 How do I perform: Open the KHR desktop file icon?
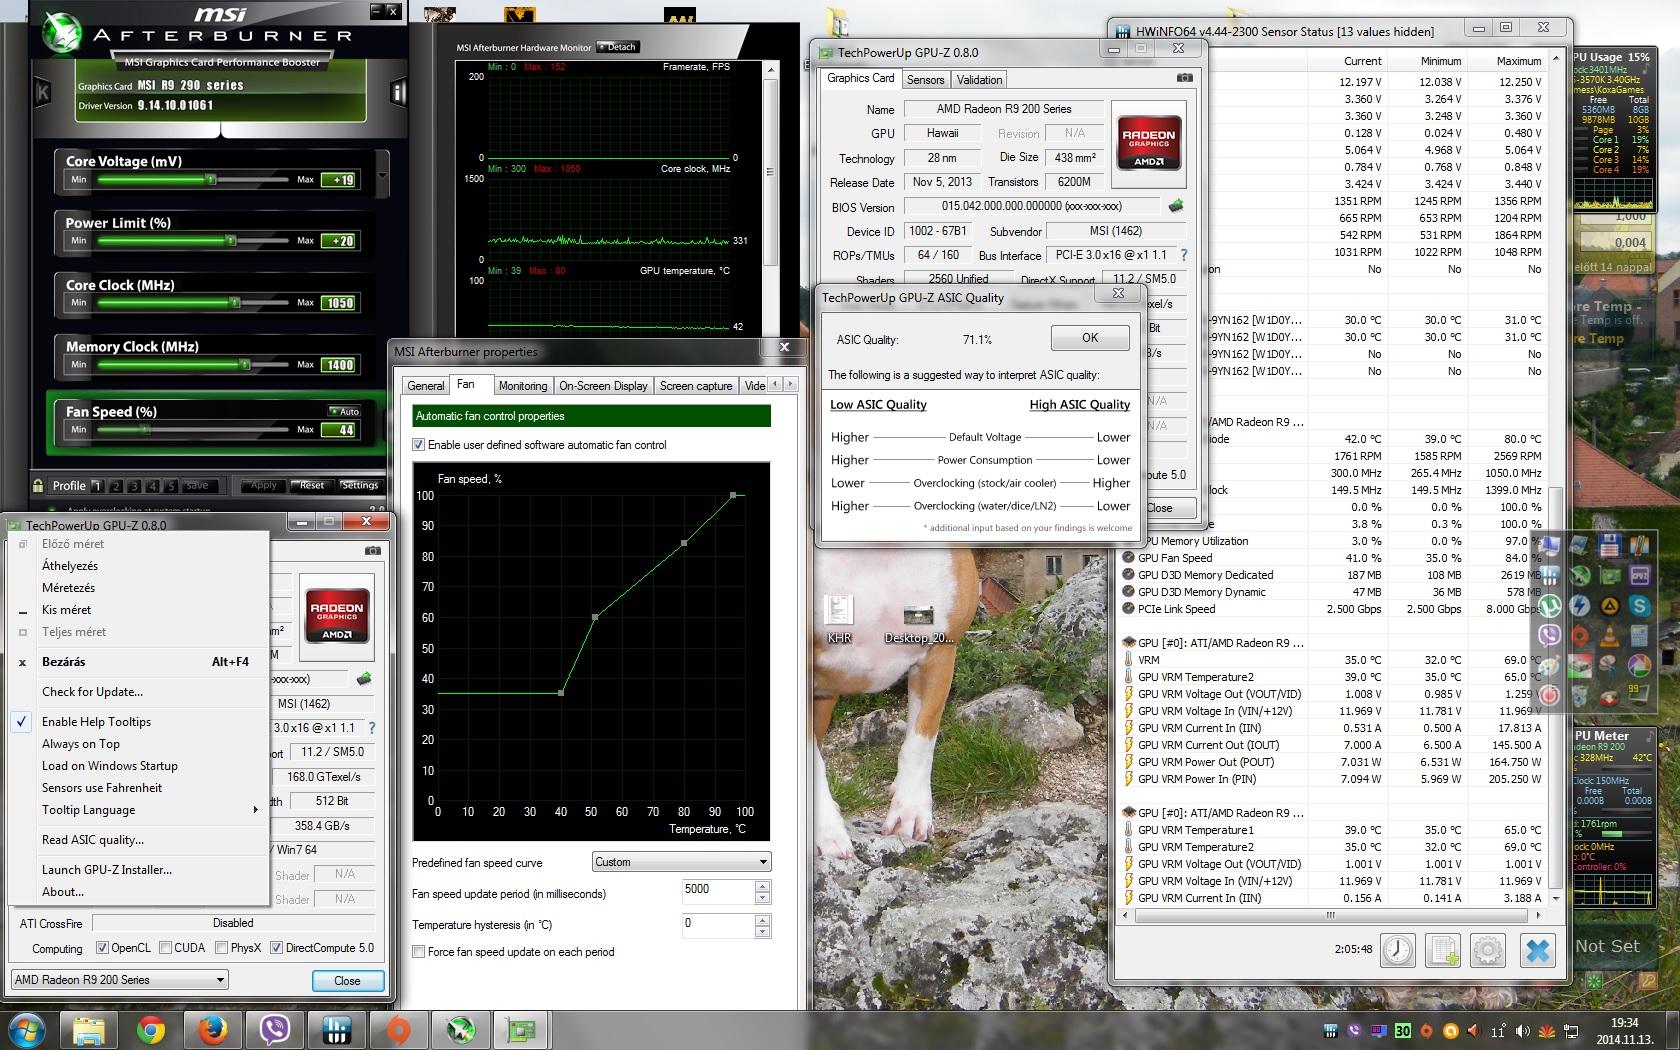[x=838, y=617]
